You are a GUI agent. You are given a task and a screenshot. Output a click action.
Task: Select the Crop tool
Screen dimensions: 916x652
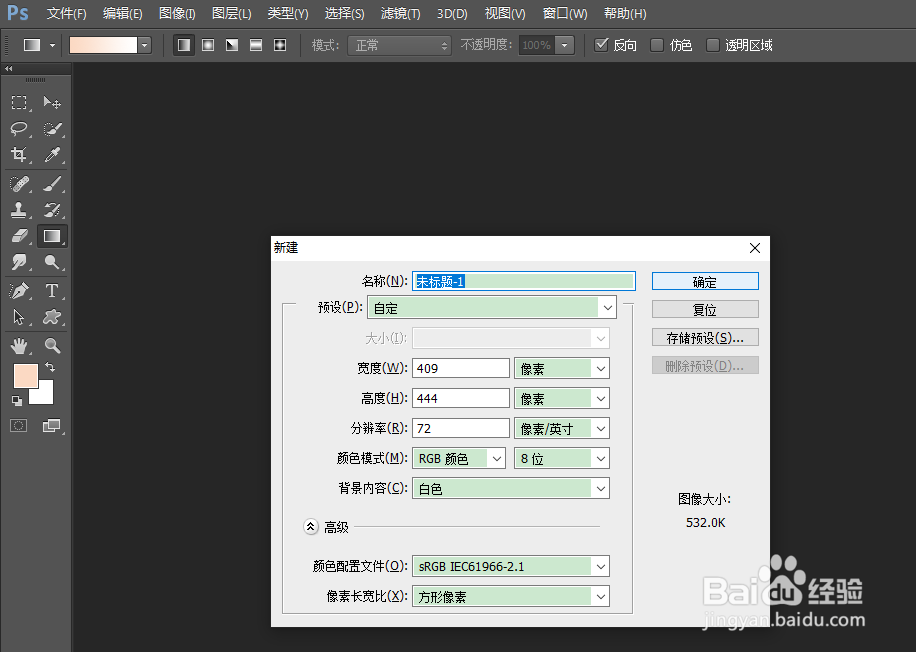coord(19,154)
